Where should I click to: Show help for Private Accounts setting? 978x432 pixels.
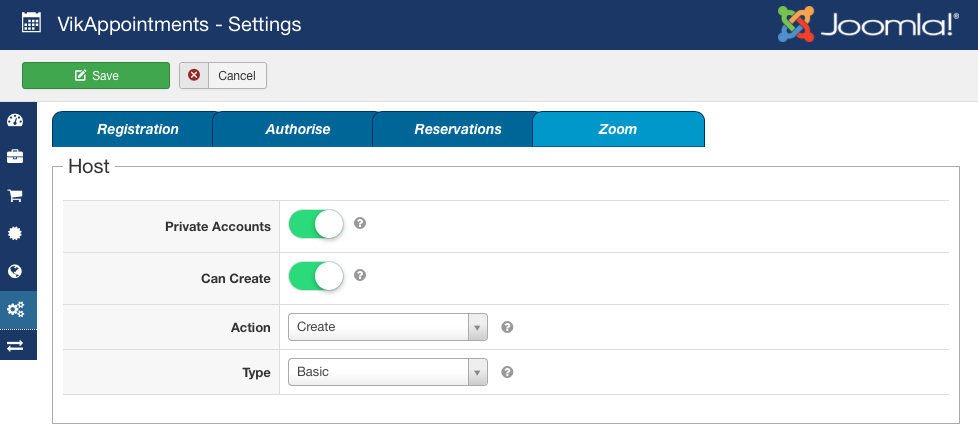[360, 223]
